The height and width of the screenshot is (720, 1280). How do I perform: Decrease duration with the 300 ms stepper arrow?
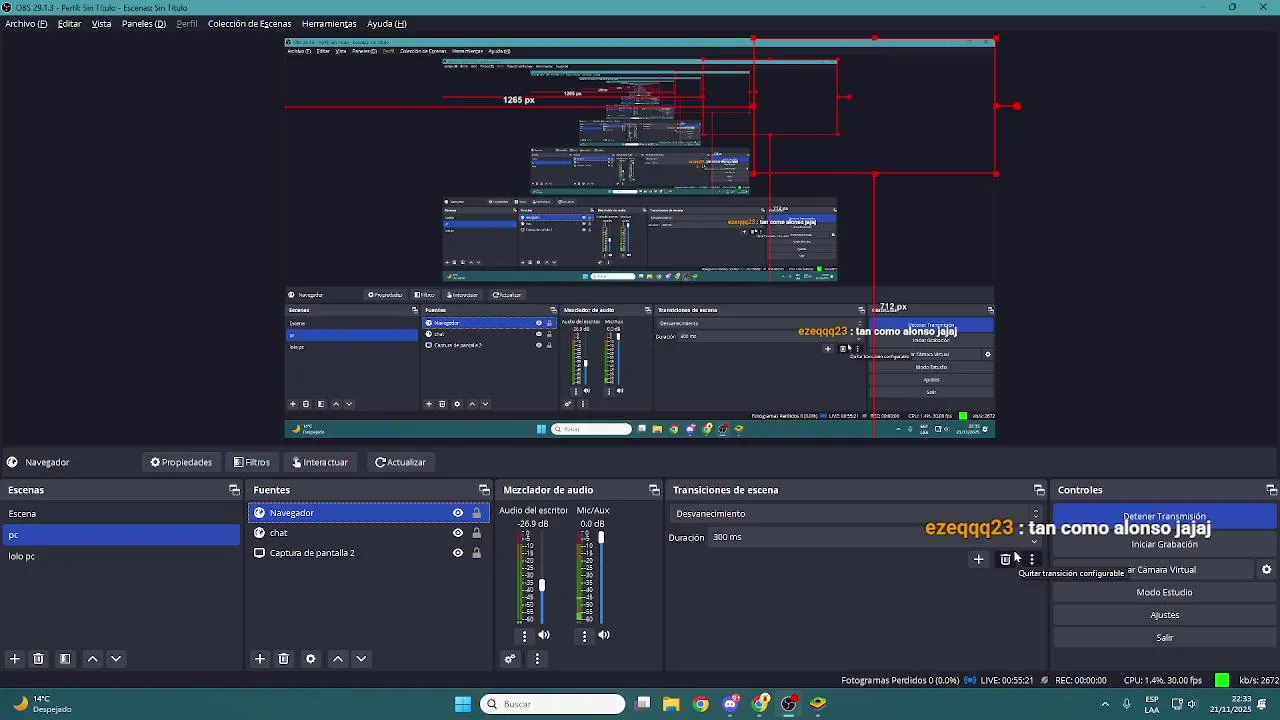[1035, 541]
